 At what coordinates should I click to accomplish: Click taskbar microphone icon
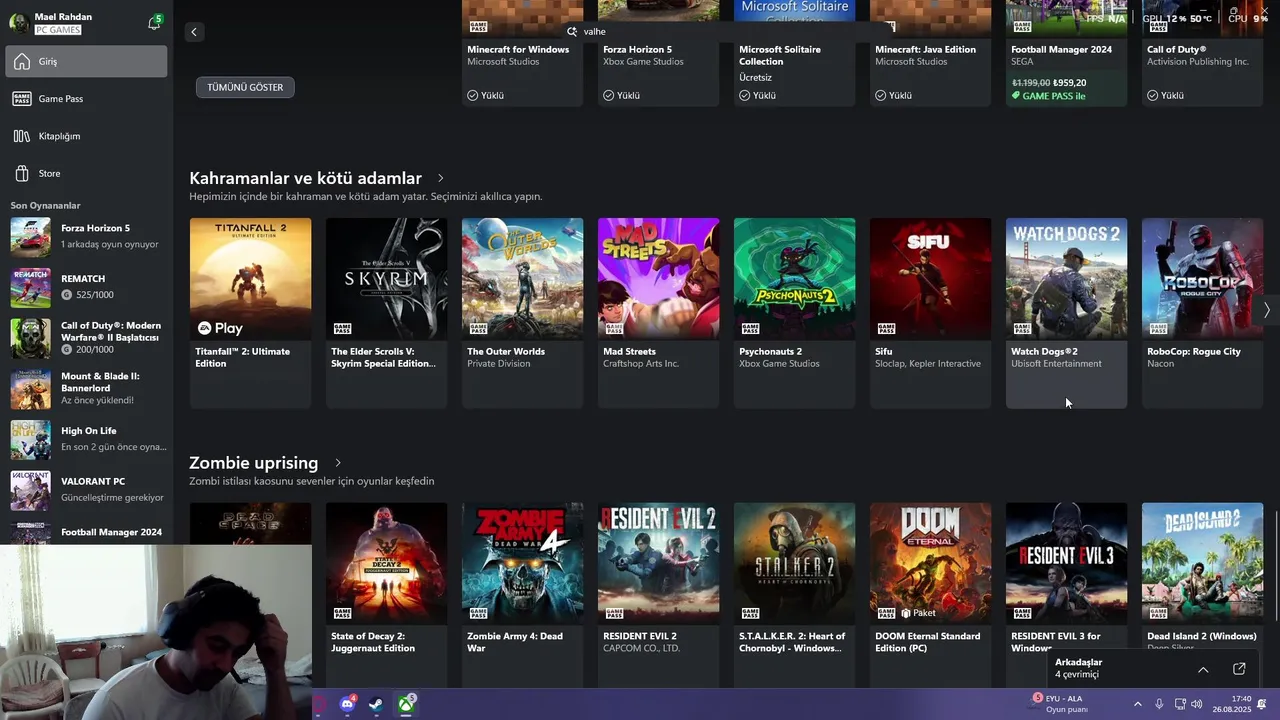[1159, 704]
